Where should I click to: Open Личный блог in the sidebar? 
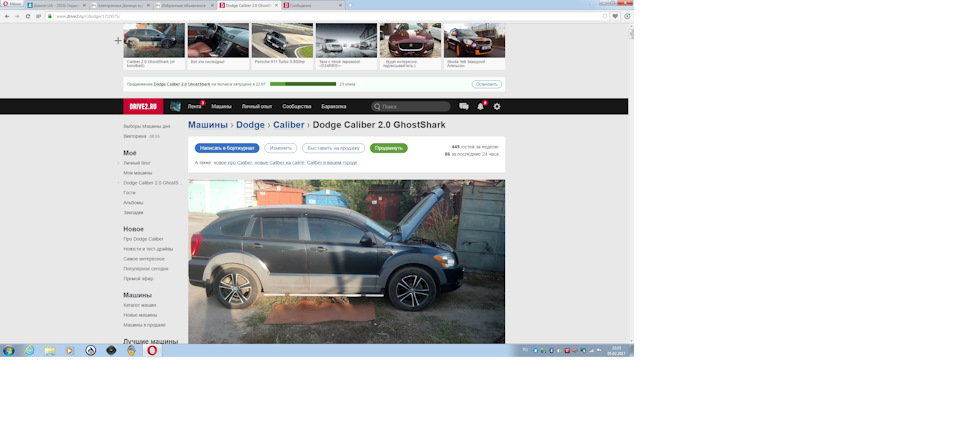point(137,163)
